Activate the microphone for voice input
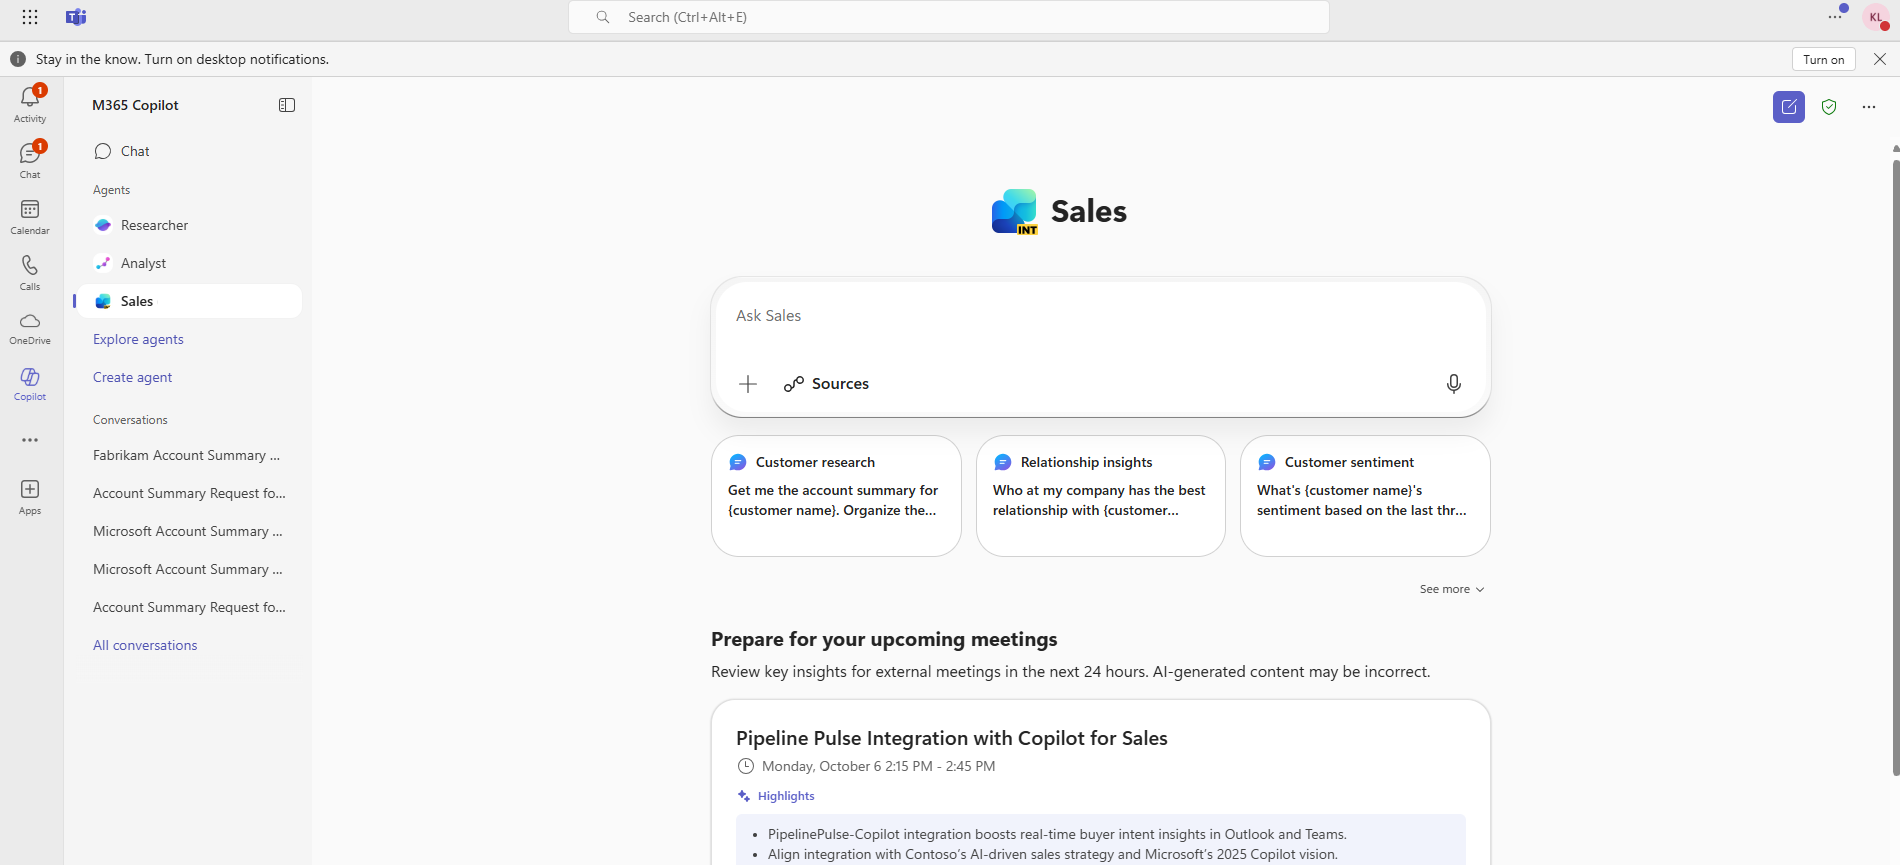This screenshot has height=865, width=1900. tap(1454, 384)
